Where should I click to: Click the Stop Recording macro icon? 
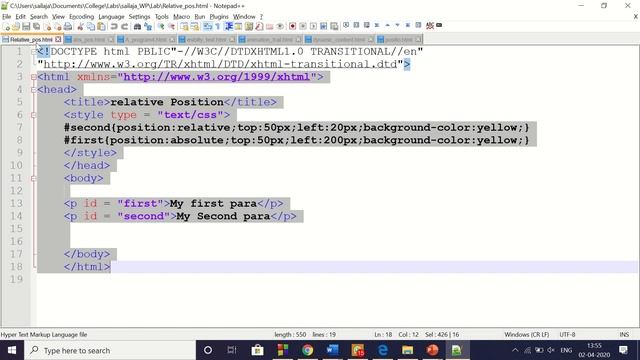coord(303,27)
